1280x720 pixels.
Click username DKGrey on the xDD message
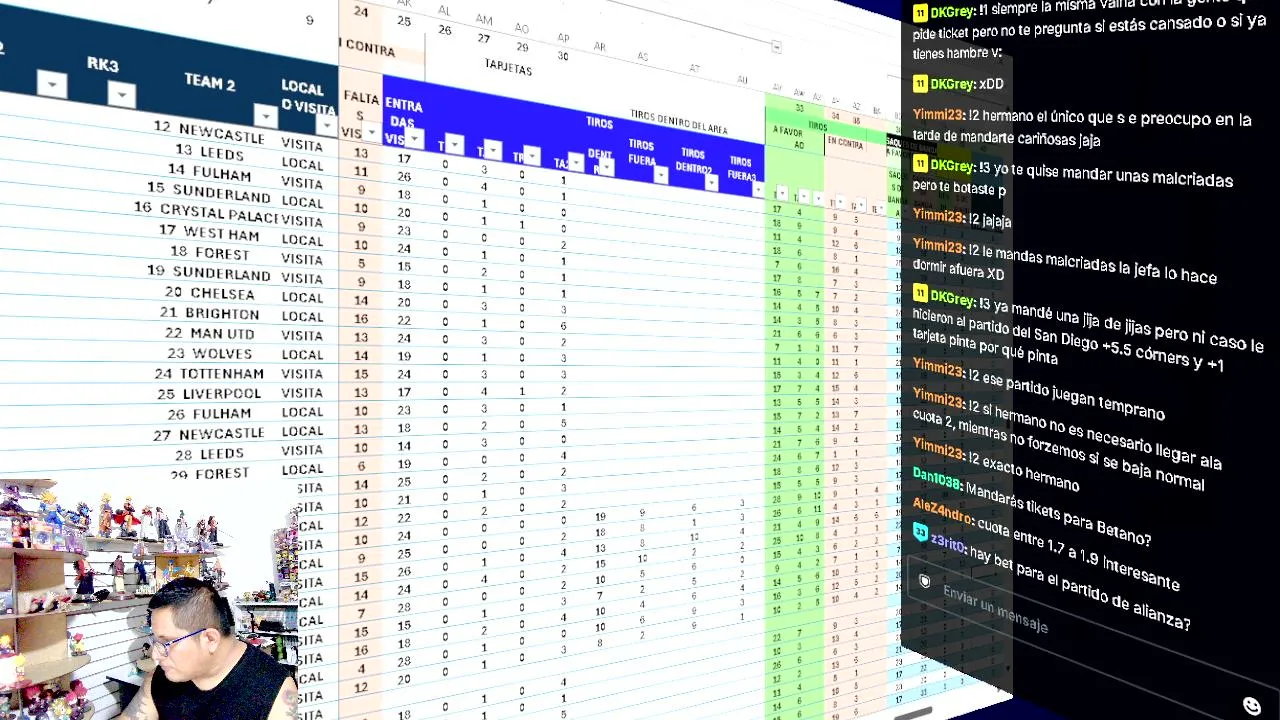[x=951, y=83]
